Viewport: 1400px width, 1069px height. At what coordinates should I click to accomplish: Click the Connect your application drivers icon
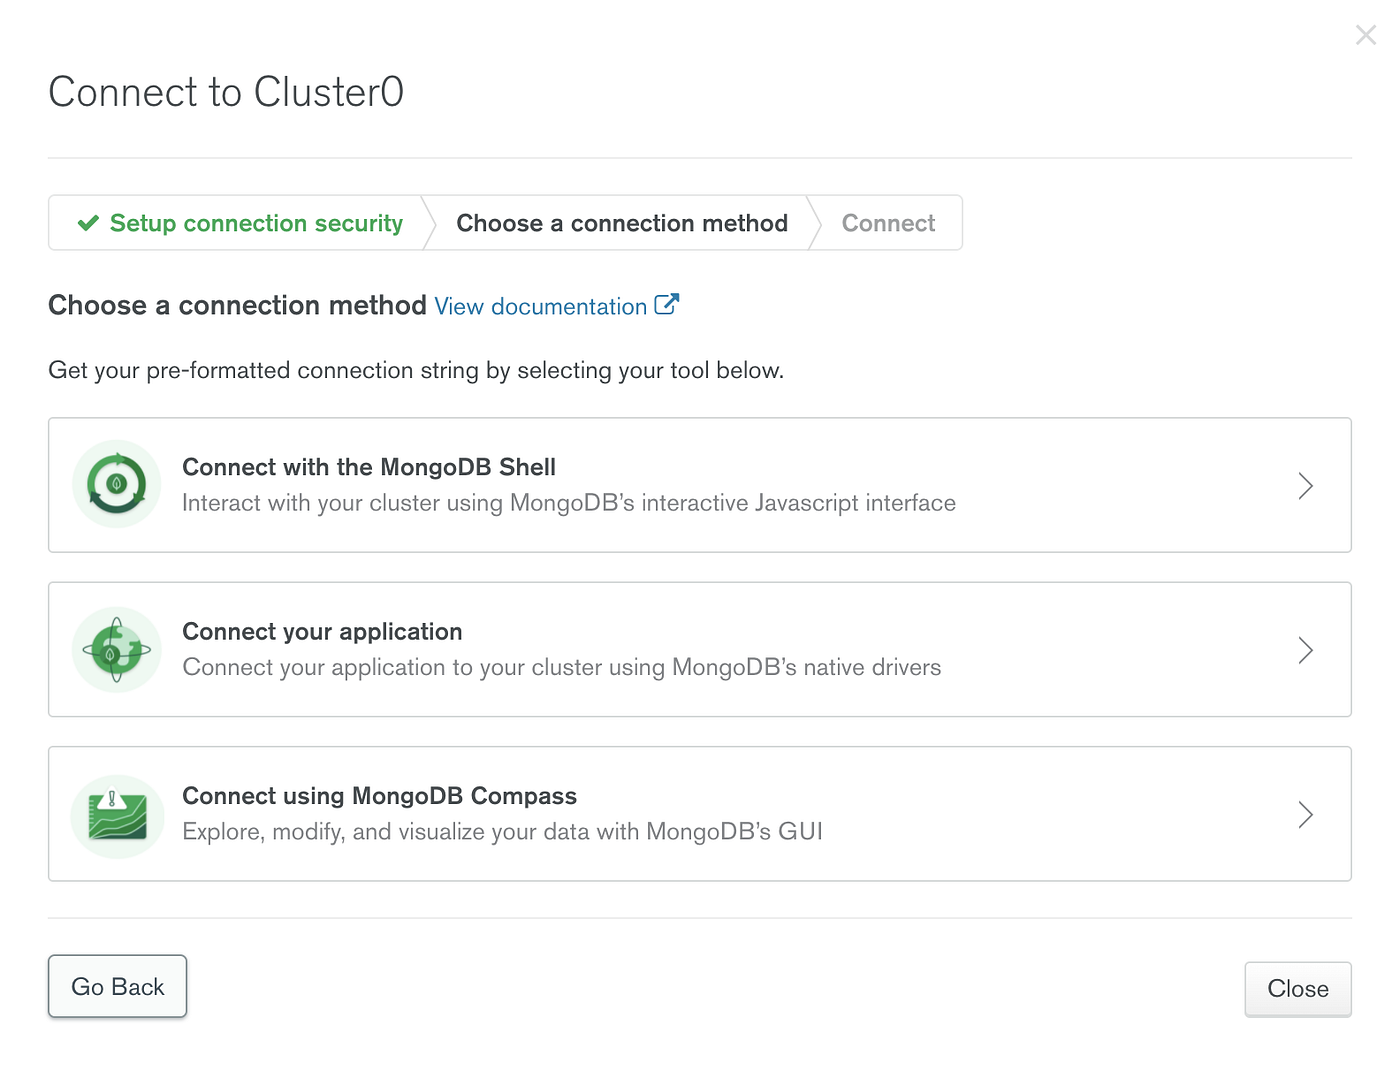(x=116, y=649)
